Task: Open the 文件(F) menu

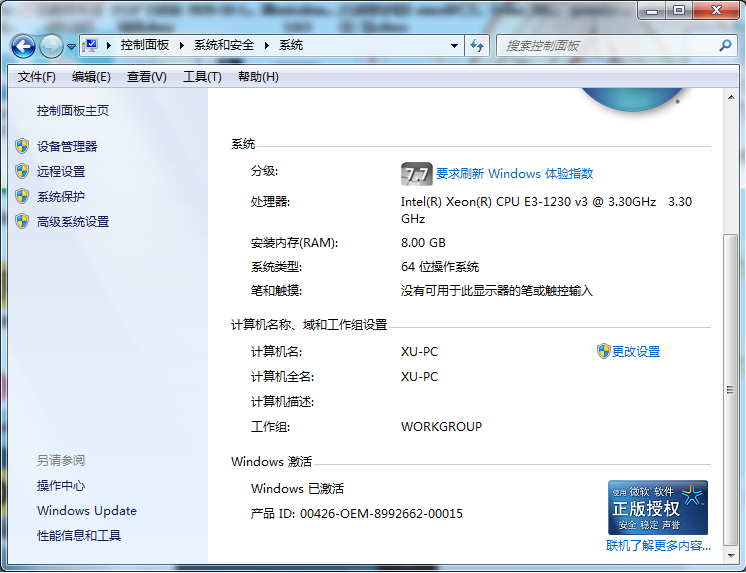Action: [x=37, y=77]
